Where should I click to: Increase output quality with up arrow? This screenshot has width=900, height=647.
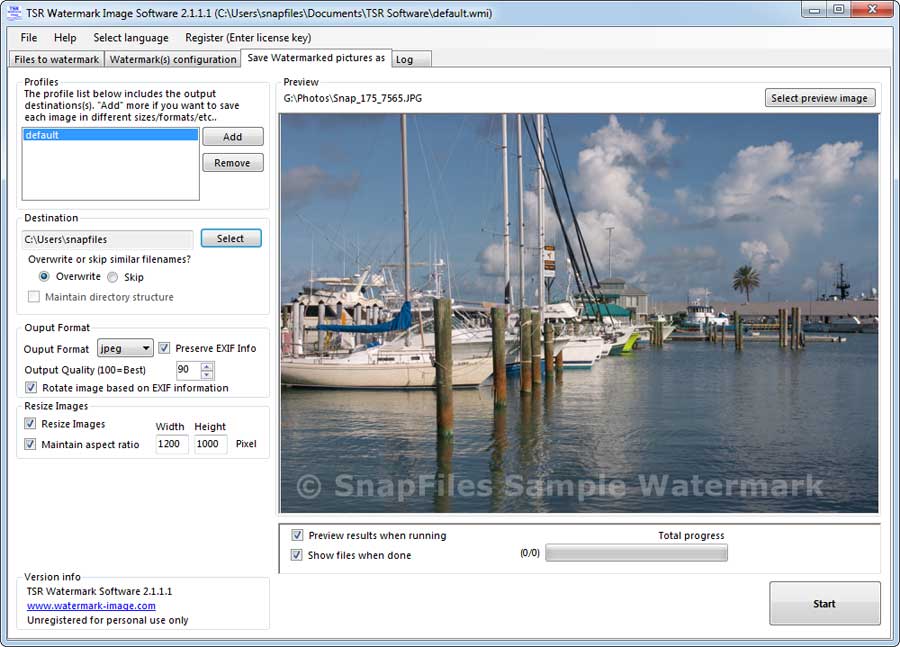click(x=207, y=366)
